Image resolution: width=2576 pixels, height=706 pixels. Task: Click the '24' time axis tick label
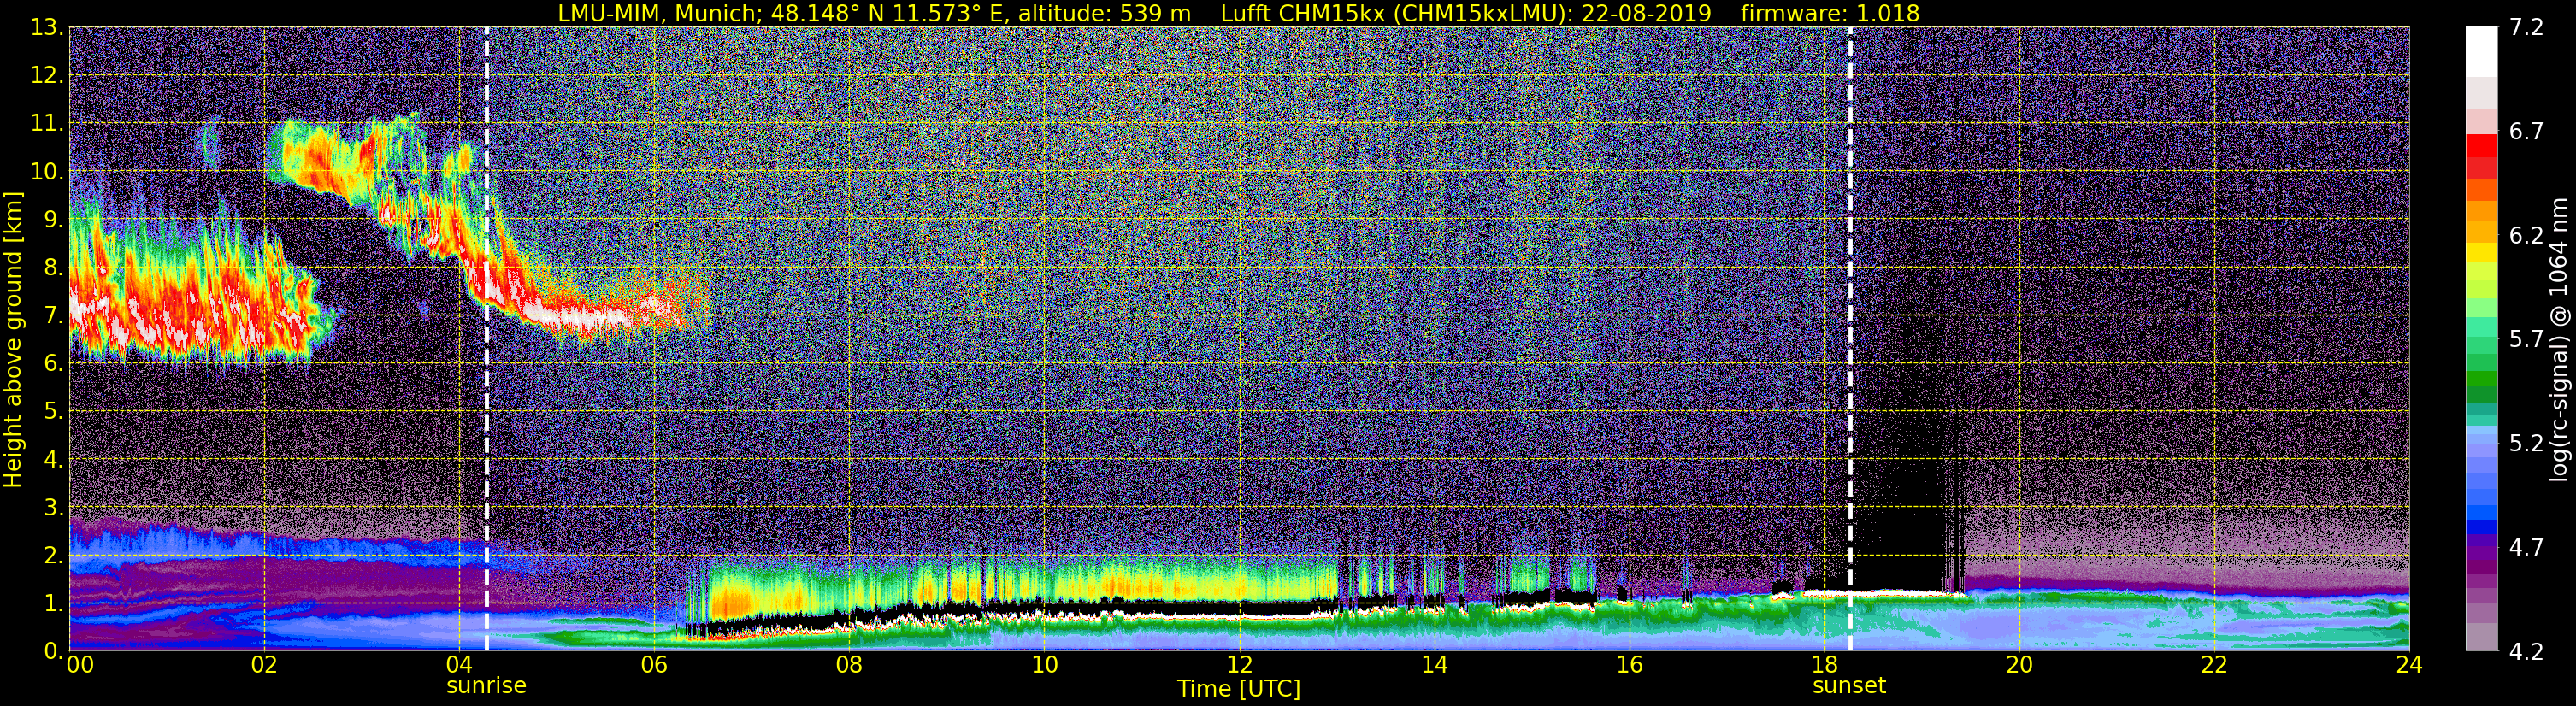2409,665
